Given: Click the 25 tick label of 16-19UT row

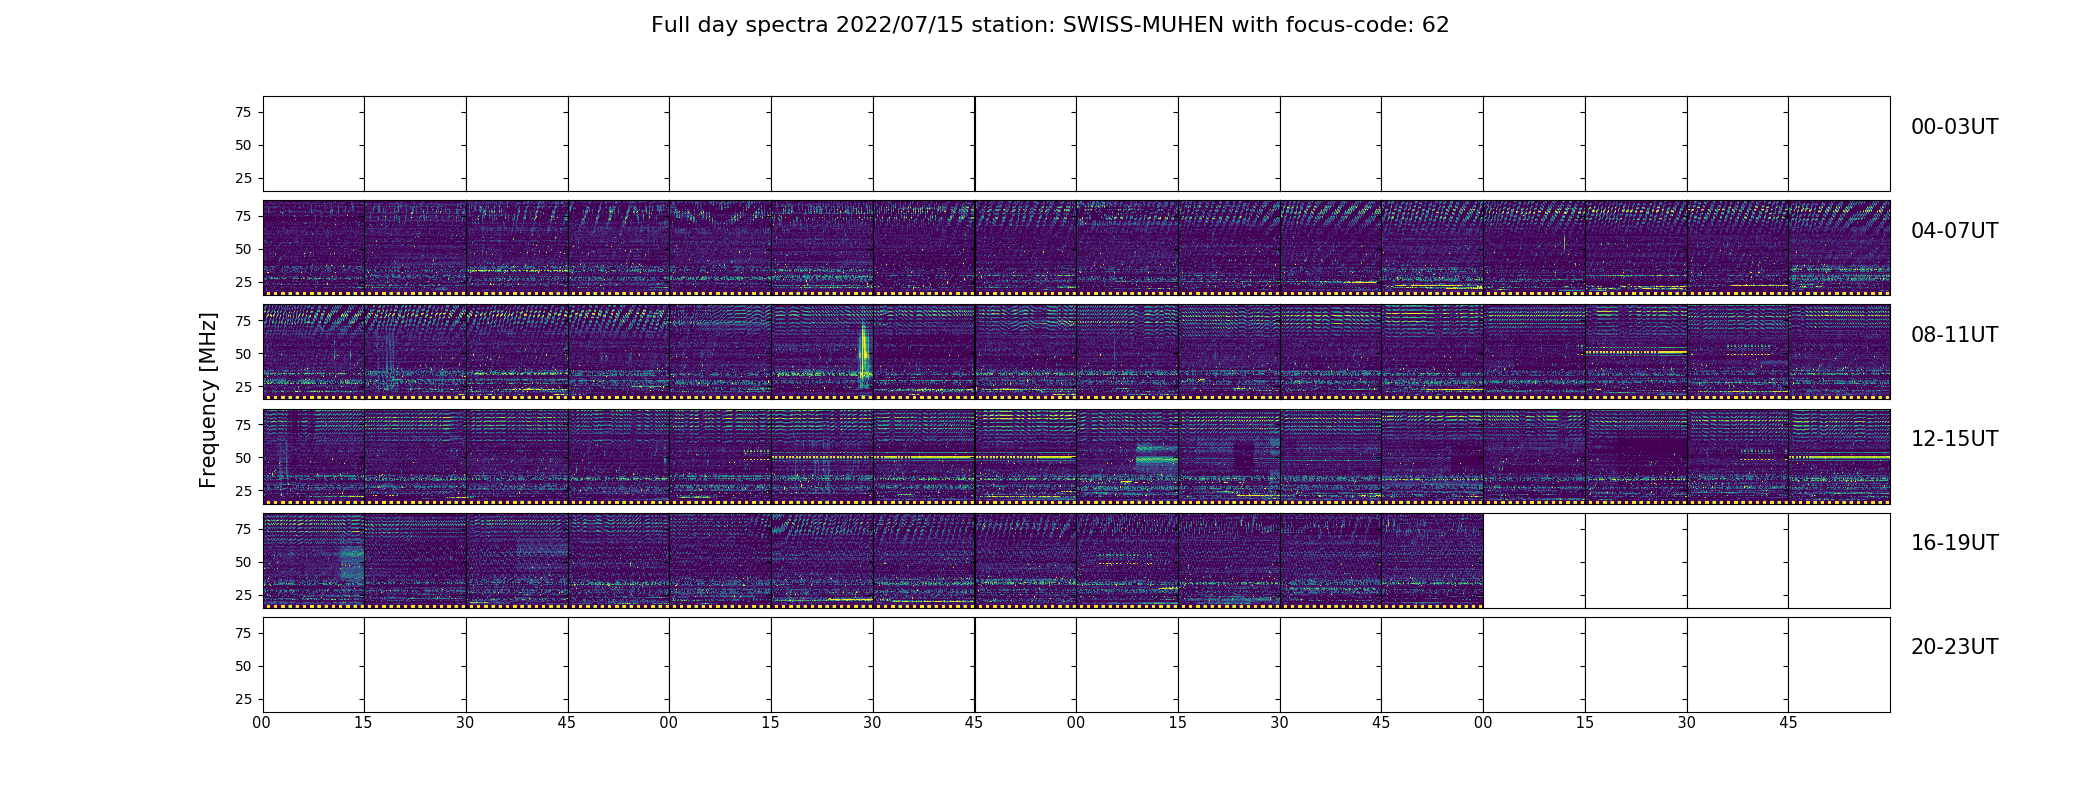Looking at the screenshot, I should 242,595.
